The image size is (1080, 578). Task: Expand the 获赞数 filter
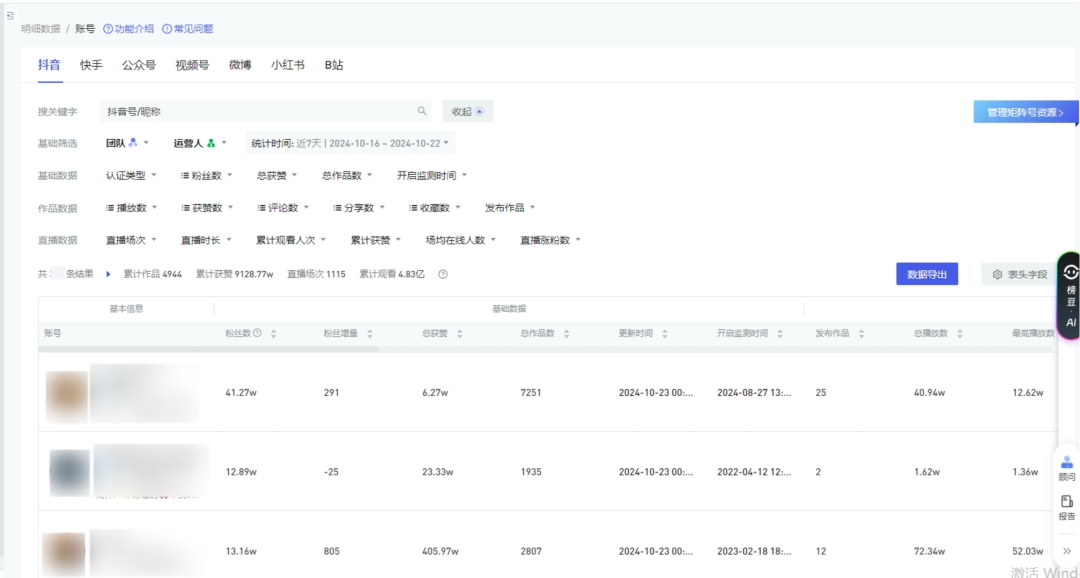[207, 208]
